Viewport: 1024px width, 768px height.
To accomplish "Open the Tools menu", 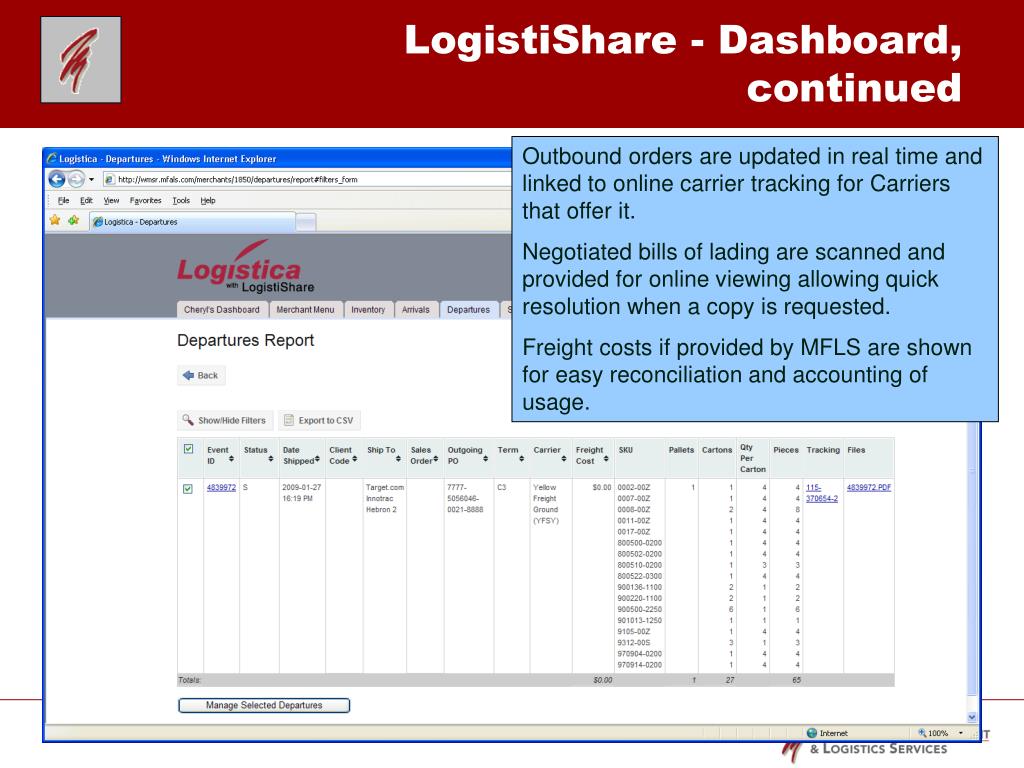I will [x=181, y=200].
